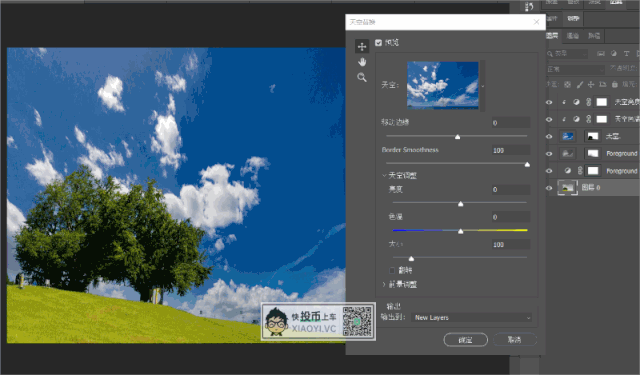Click the Shift Edge slider handle
This screenshot has height=375, width=640.
(x=458, y=137)
